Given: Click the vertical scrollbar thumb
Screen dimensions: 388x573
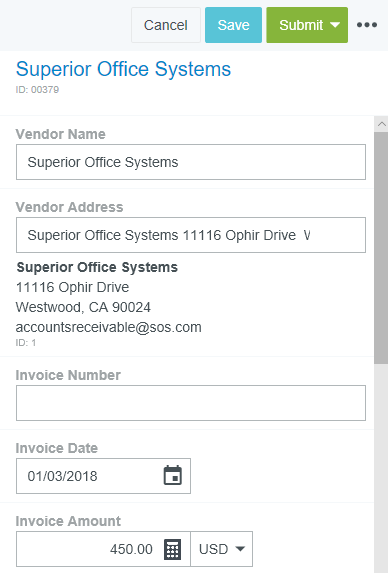Looking at the screenshot, I should coord(381,248).
